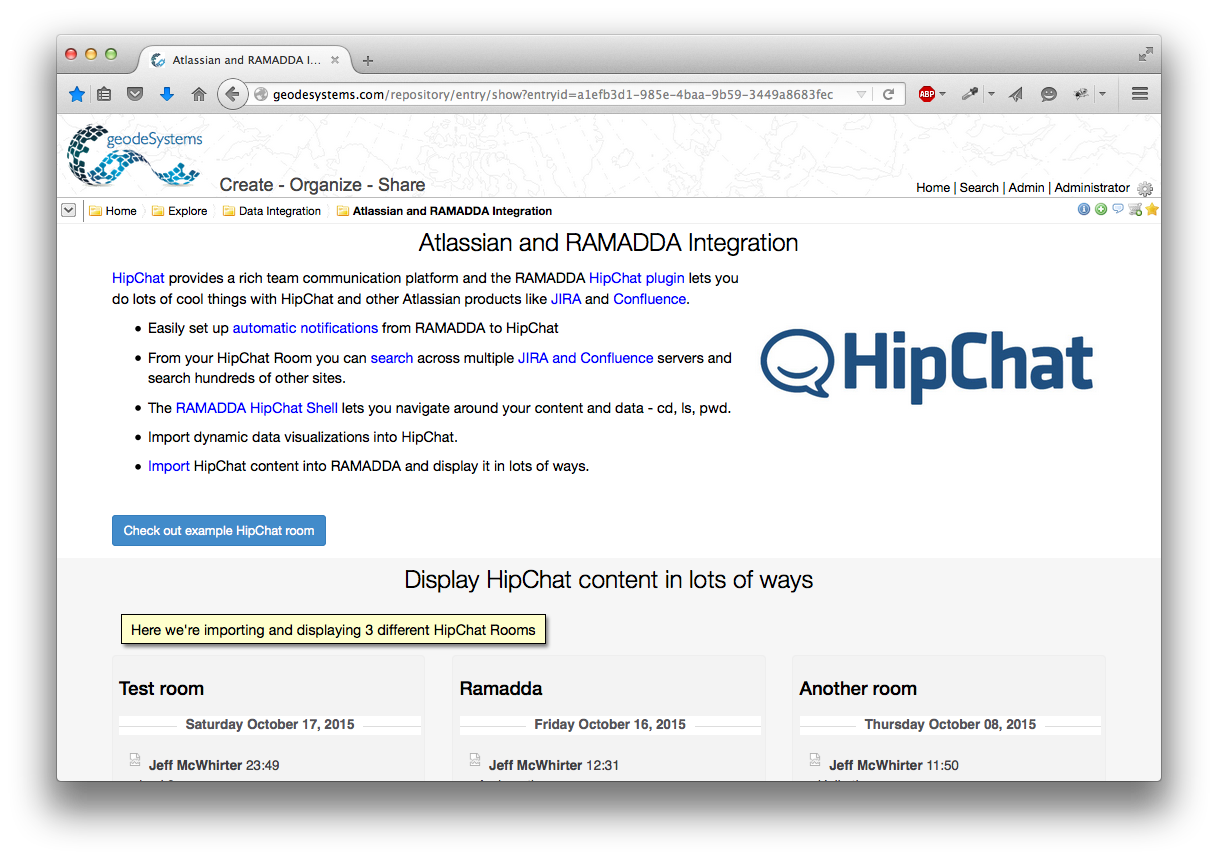Bookmark this page with the star icon

tap(77, 94)
